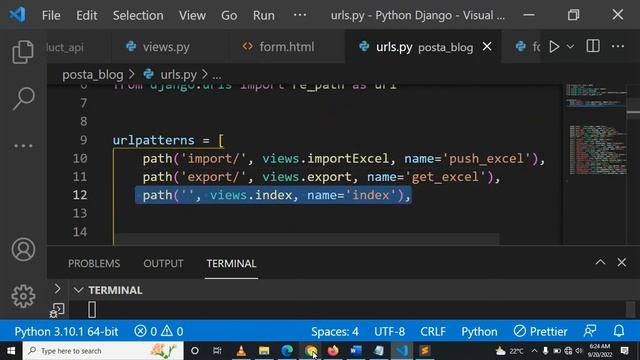Select the TERMINAL panel tab
Screen dimensions: 640x360
point(231,264)
